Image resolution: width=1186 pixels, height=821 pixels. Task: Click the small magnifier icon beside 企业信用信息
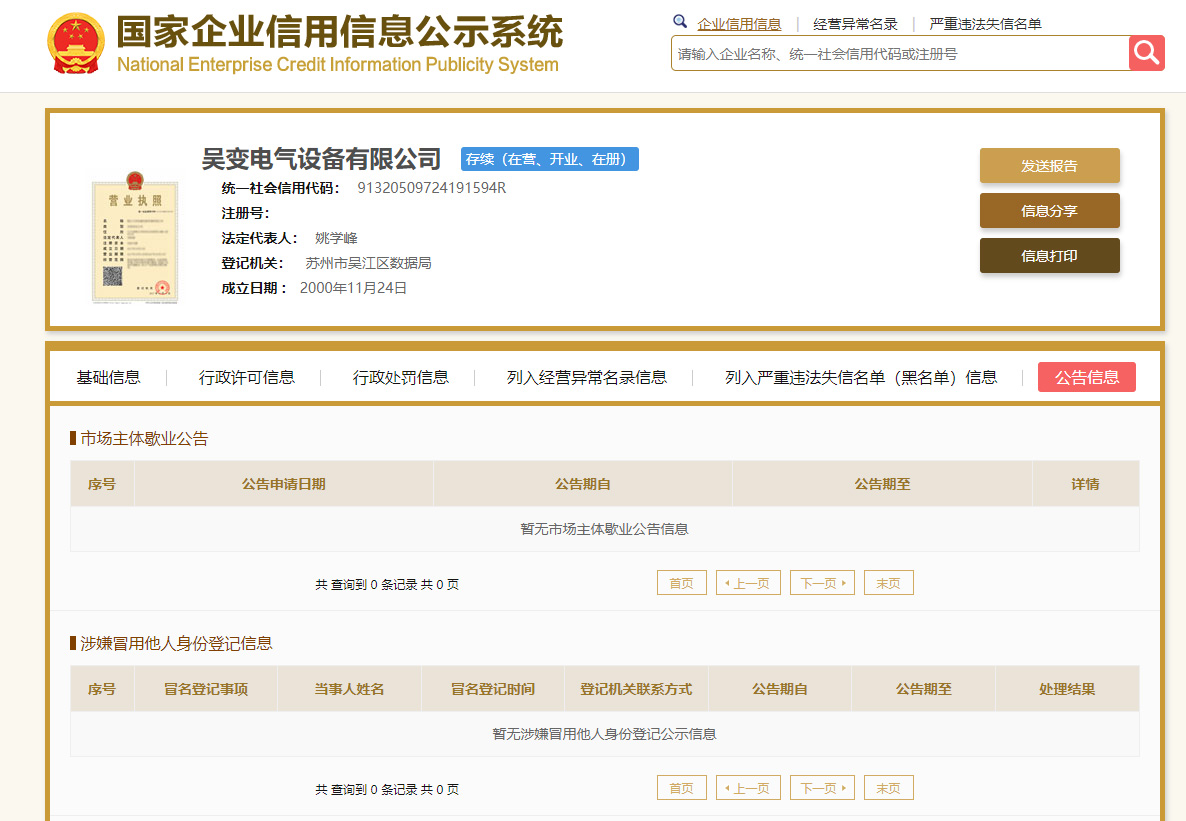point(680,22)
